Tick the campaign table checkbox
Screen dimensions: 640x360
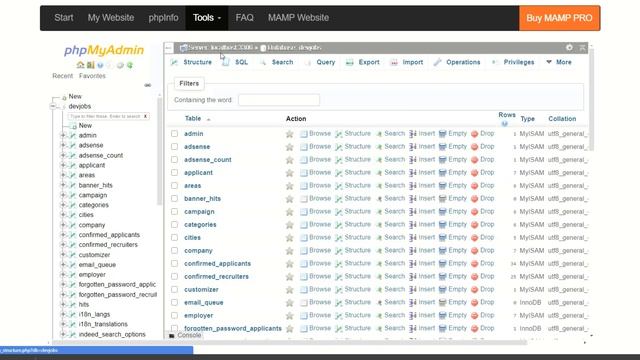coord(175,211)
